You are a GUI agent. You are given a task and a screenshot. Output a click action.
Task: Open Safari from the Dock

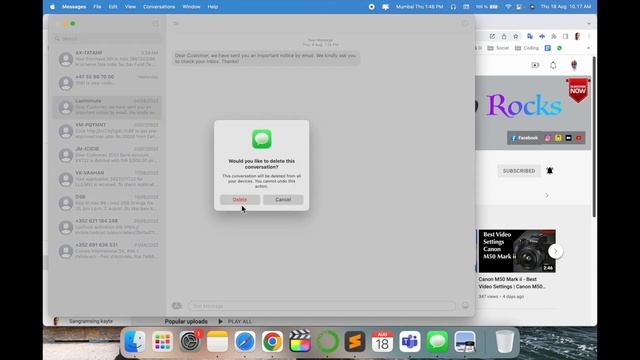pos(245,341)
